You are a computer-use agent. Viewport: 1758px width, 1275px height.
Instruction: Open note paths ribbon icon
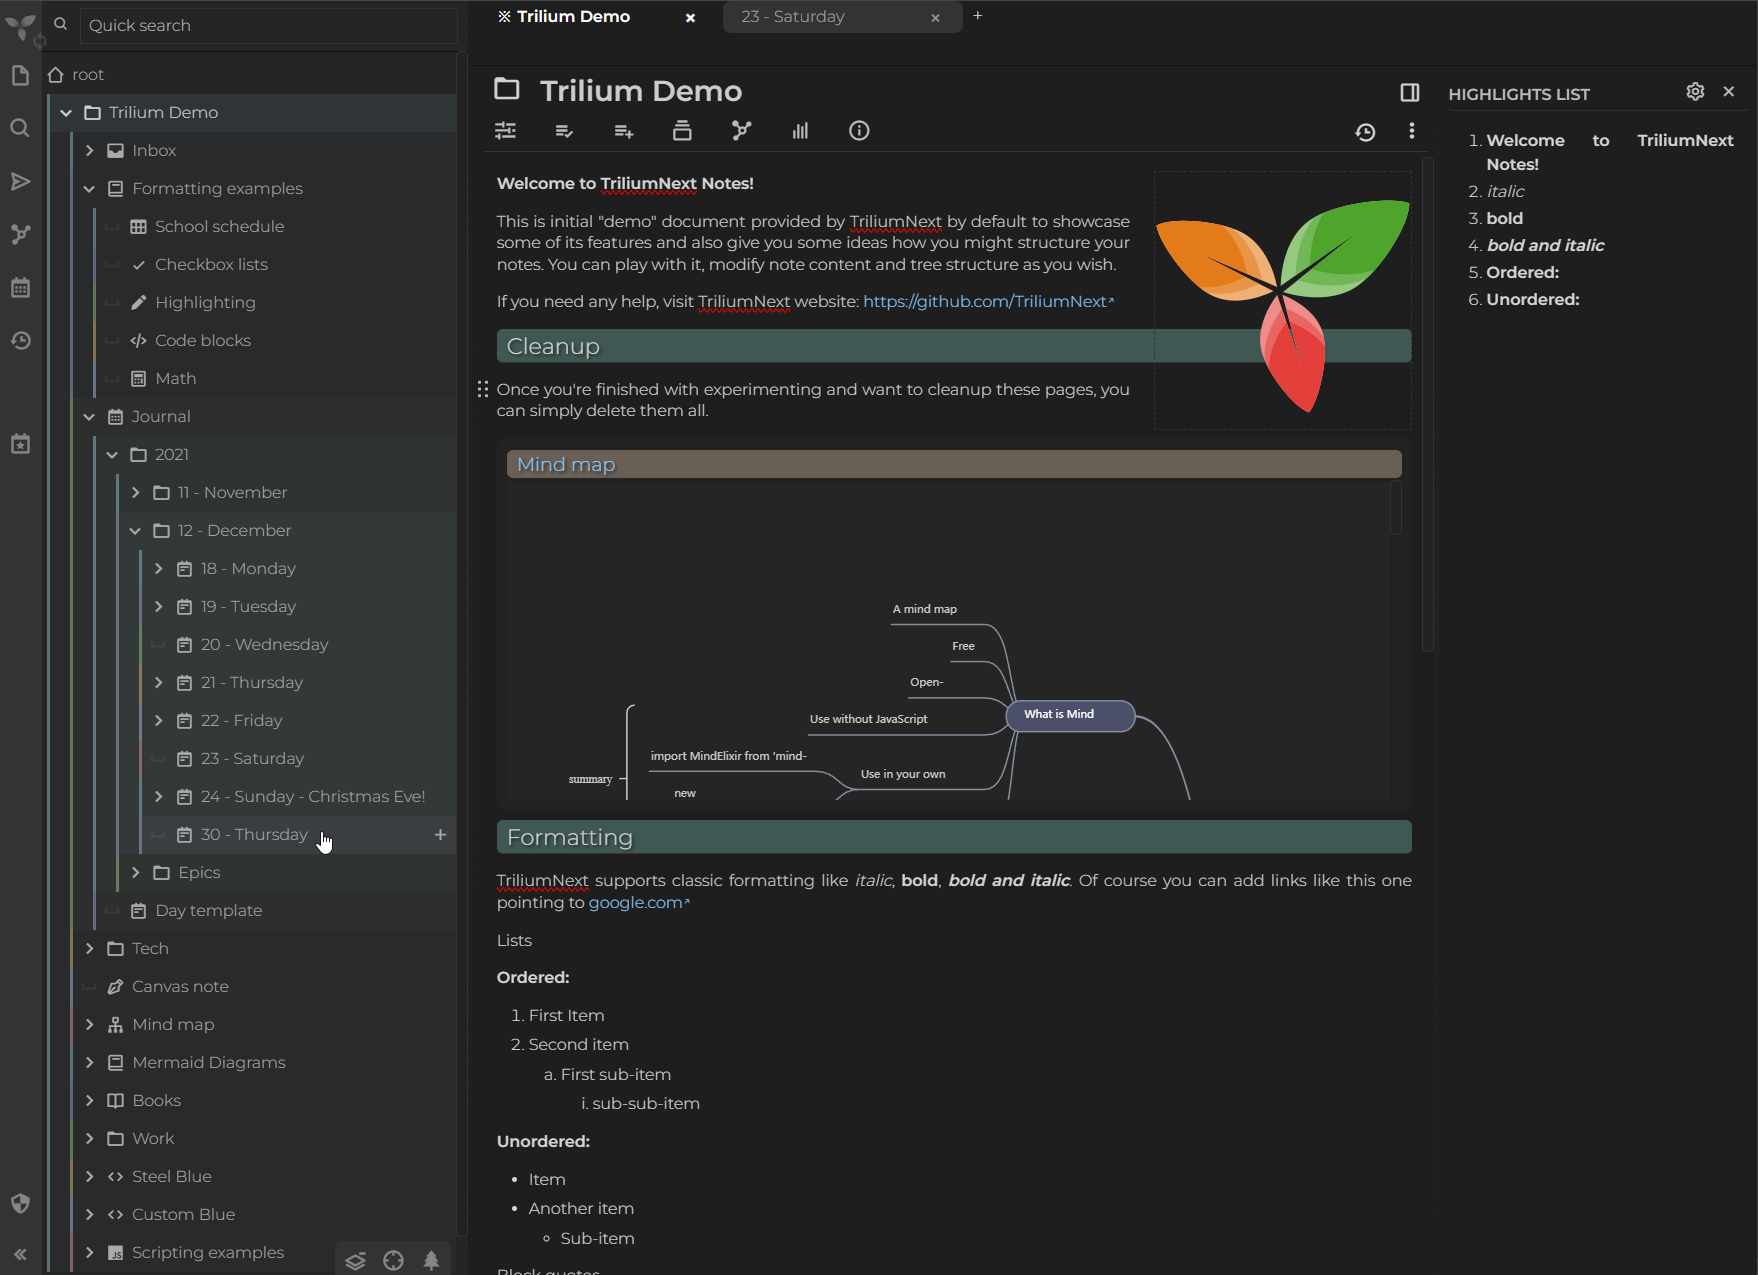(682, 131)
